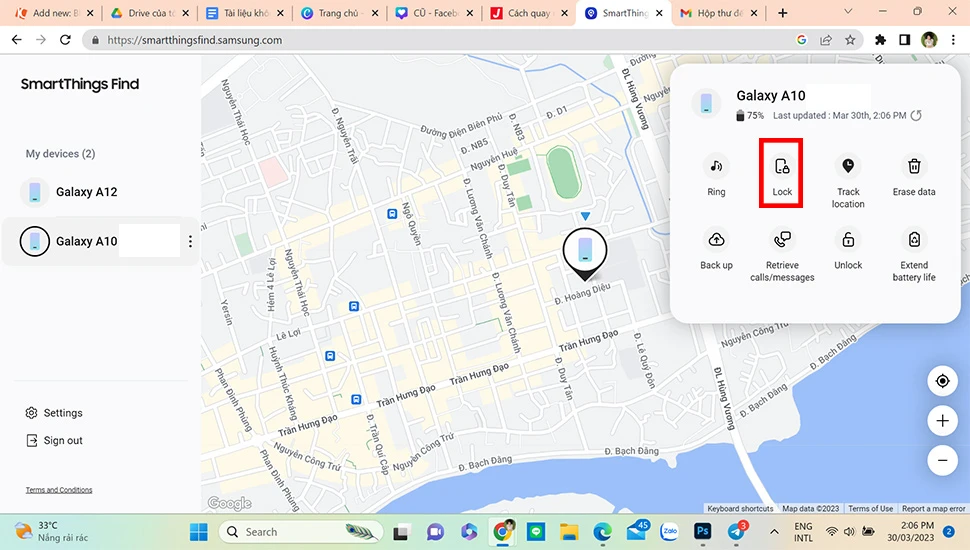
Task: Open Settings in the sidebar
Action: (x=54, y=413)
